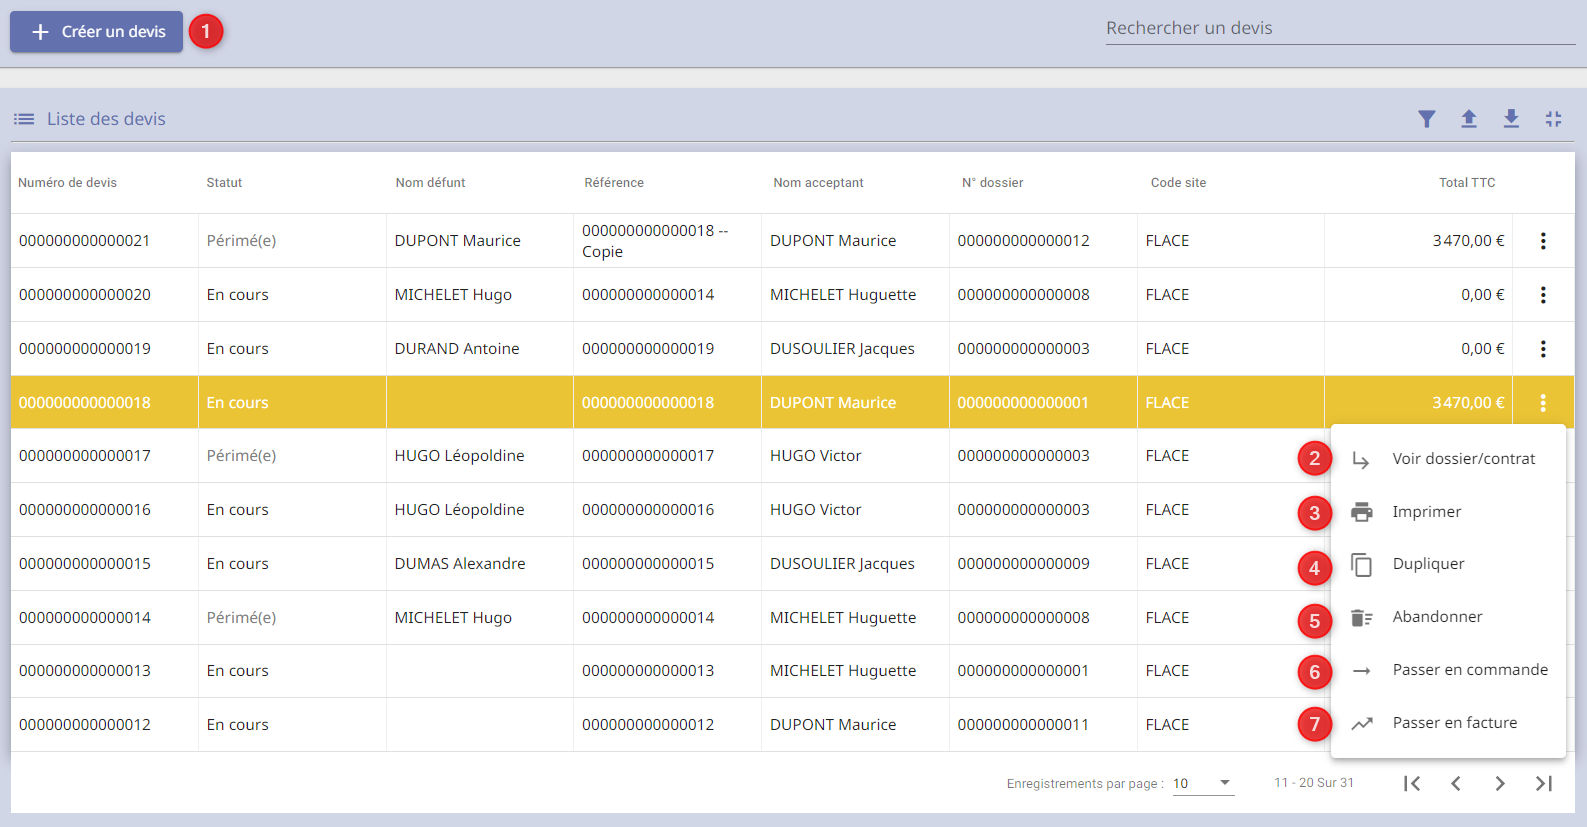Click the download arrow icon

point(1511,119)
